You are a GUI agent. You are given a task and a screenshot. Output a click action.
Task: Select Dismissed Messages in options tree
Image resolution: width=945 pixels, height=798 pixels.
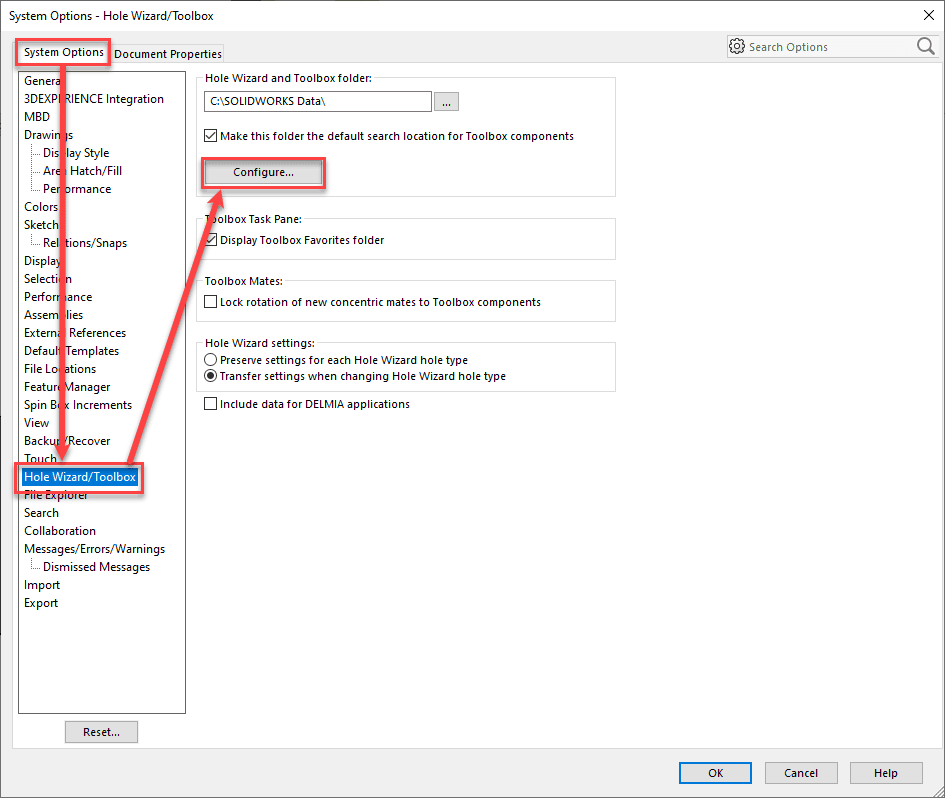96,567
